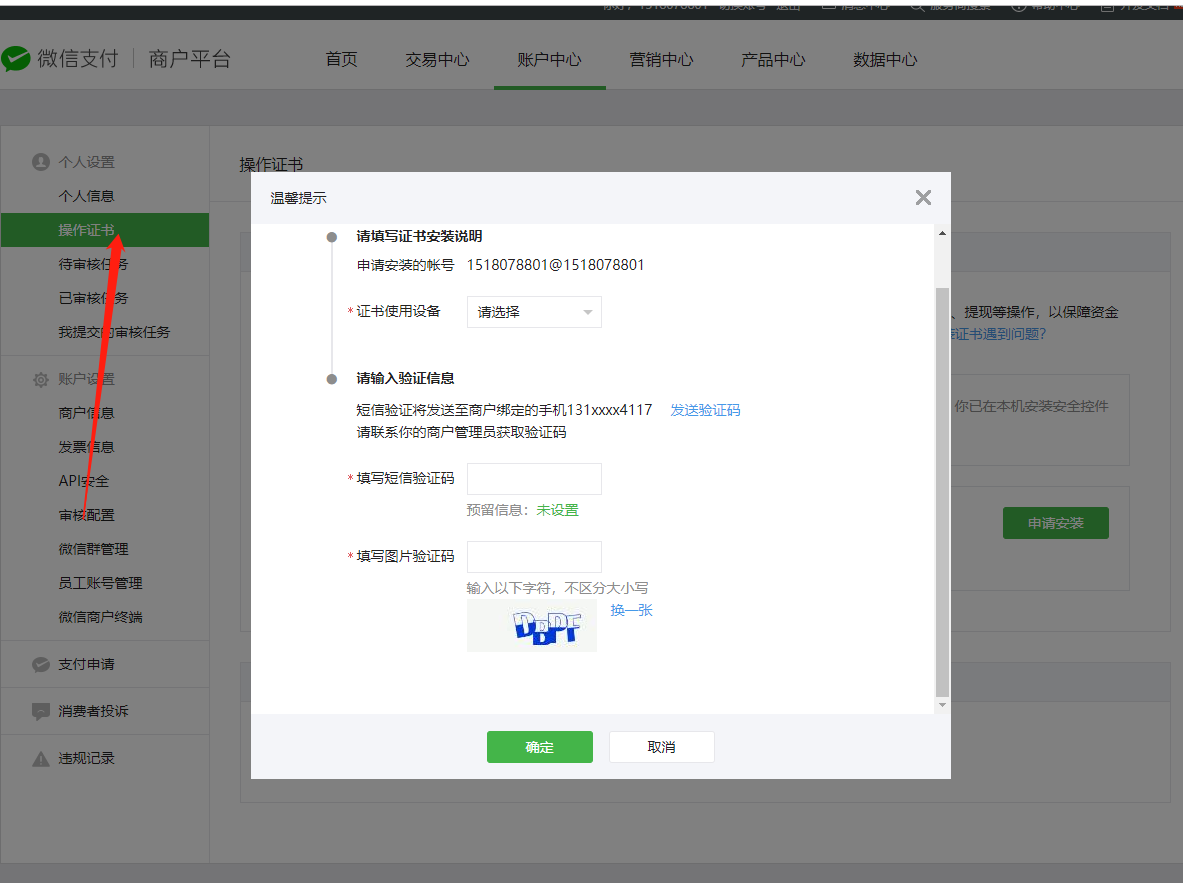This screenshot has height=883, width=1183.
Task: Switch to the 交易中心 tab
Action: coord(437,60)
